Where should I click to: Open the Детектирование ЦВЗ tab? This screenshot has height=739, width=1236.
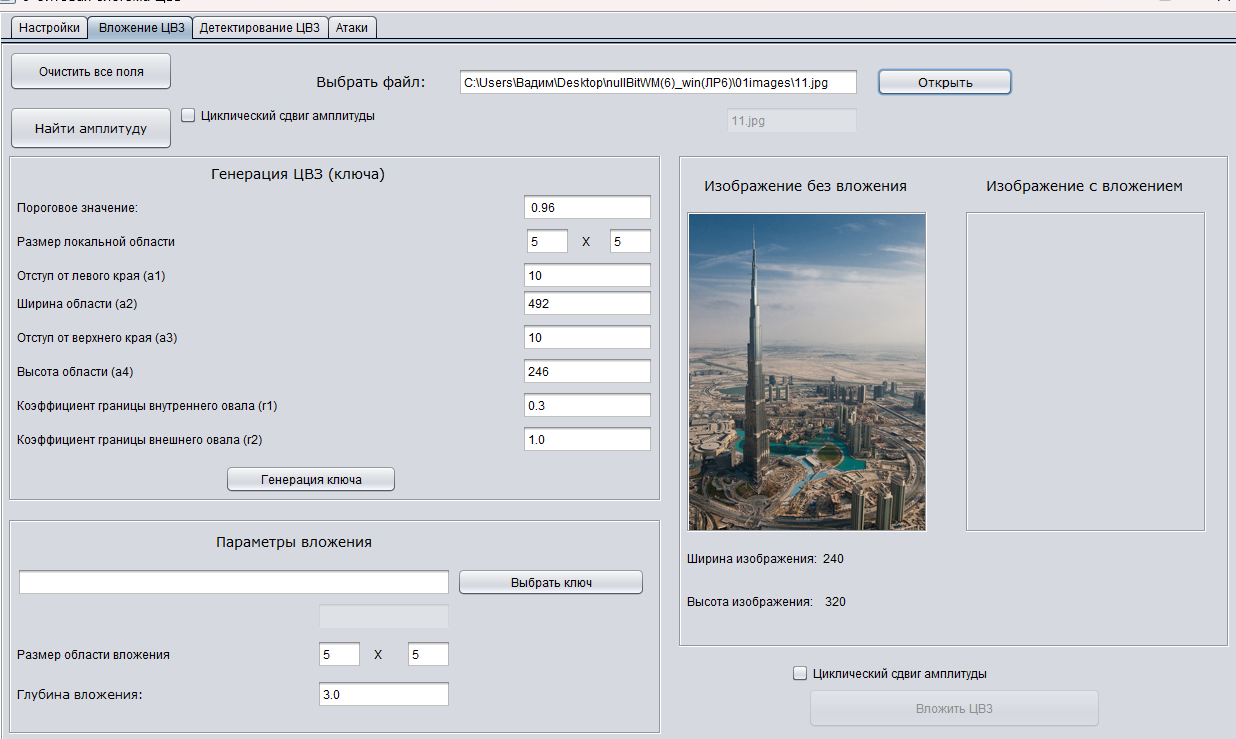260,28
